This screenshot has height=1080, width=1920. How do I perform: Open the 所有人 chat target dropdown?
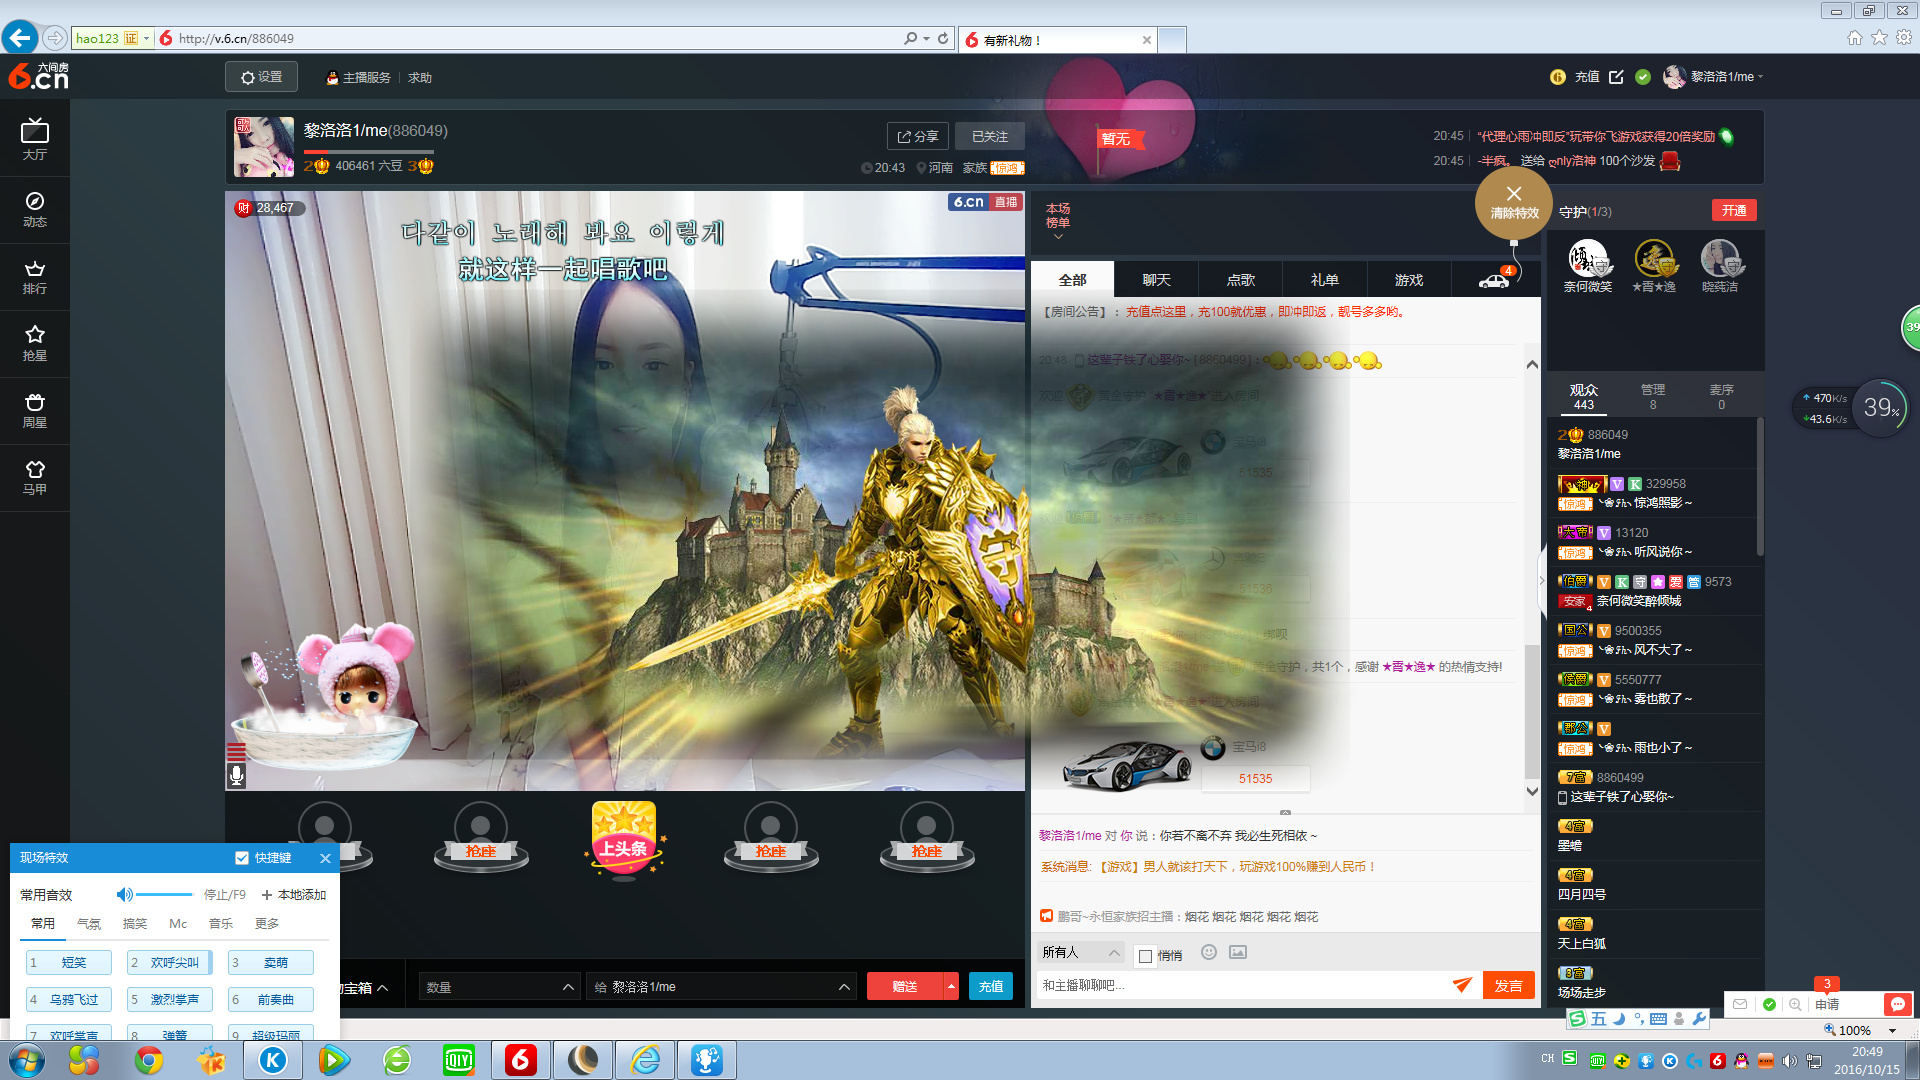point(1081,952)
